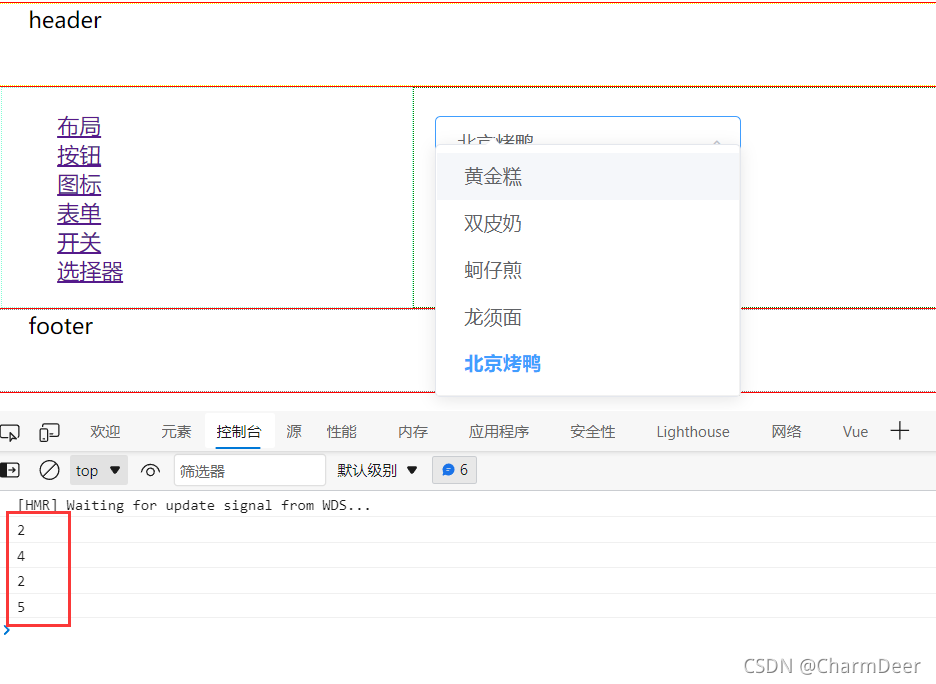Switch to the 安全性 tab

pos(592,432)
